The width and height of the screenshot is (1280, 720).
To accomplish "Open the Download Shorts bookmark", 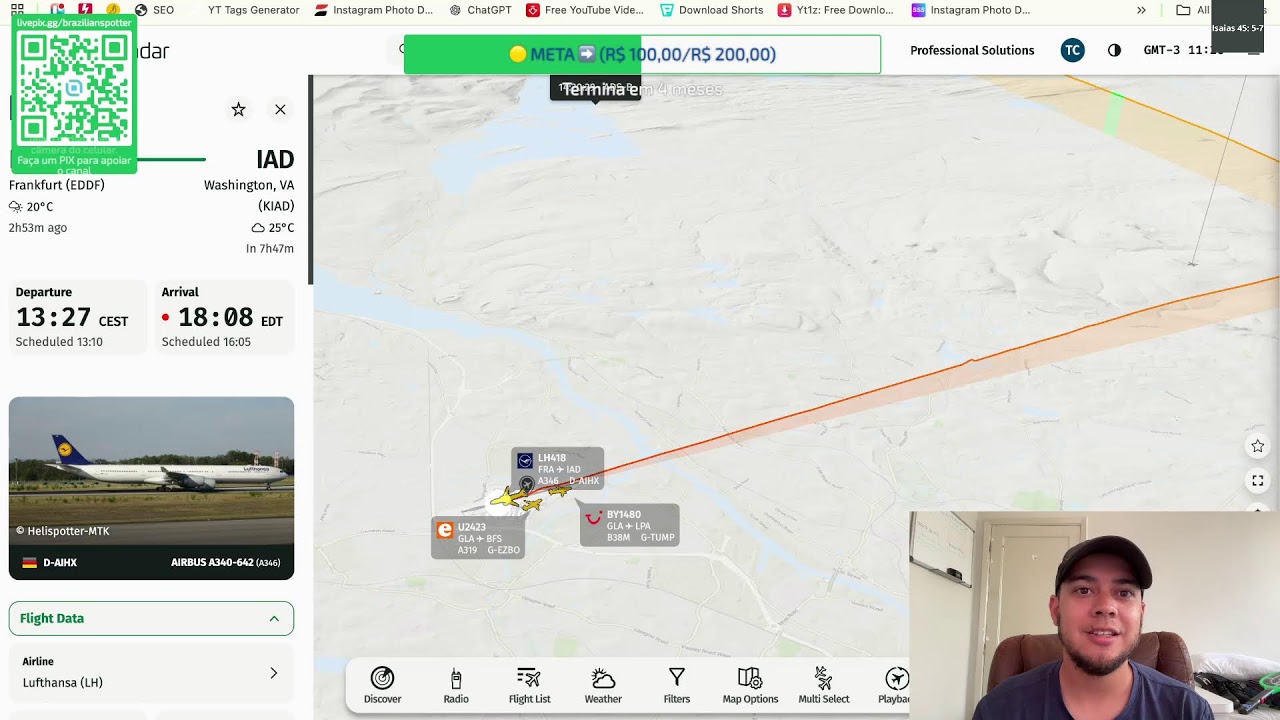I will click(711, 10).
